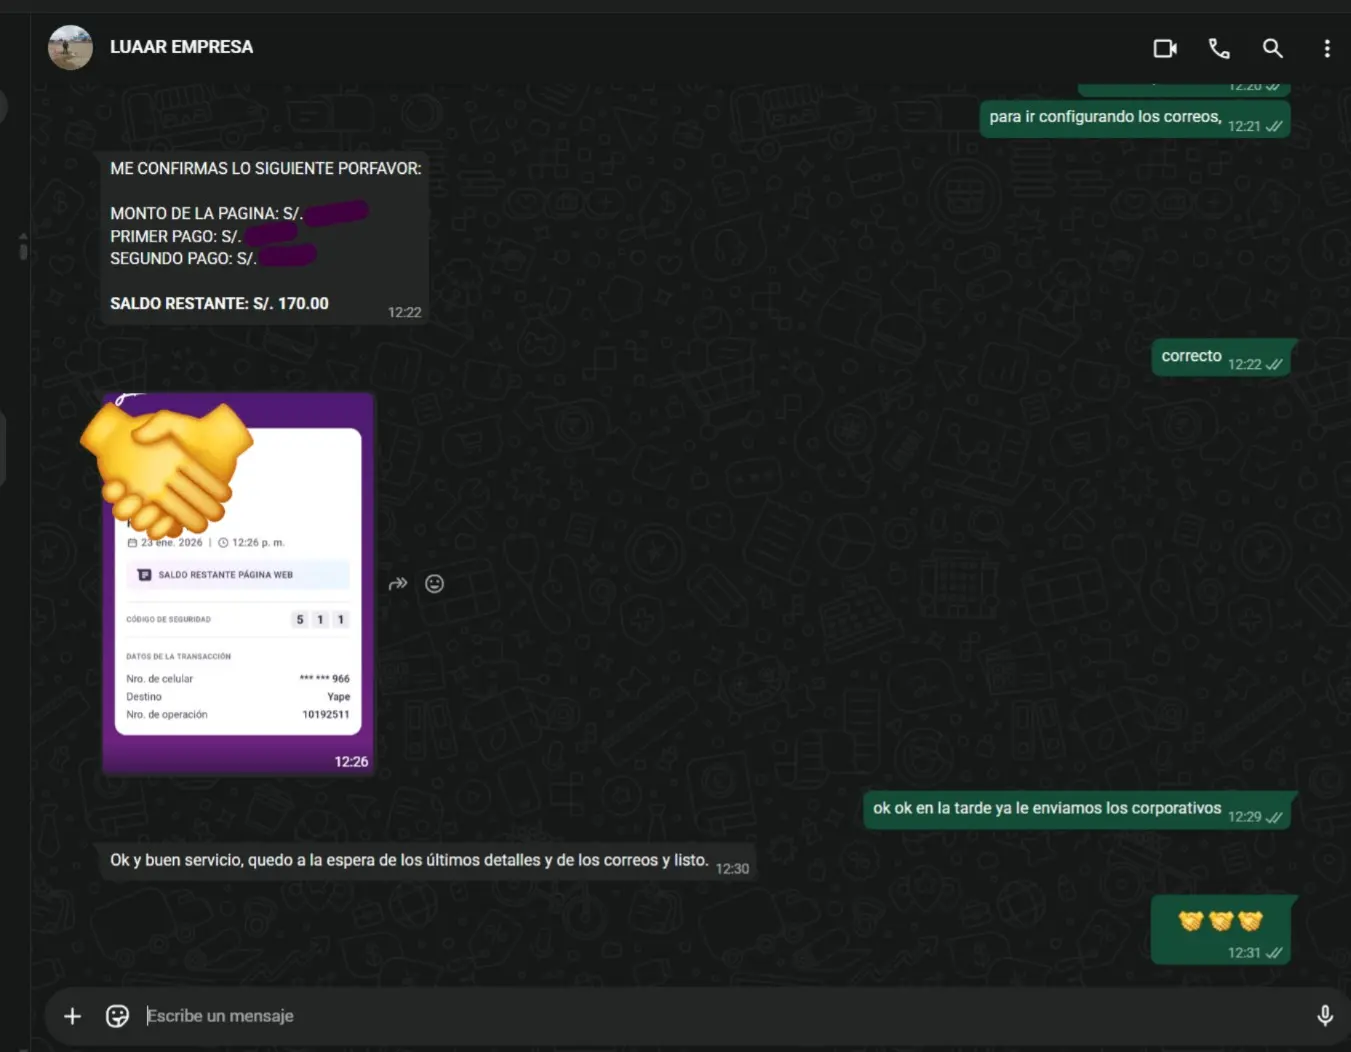Open the three-dot chat menu
The image size is (1351, 1052).
1327,48
